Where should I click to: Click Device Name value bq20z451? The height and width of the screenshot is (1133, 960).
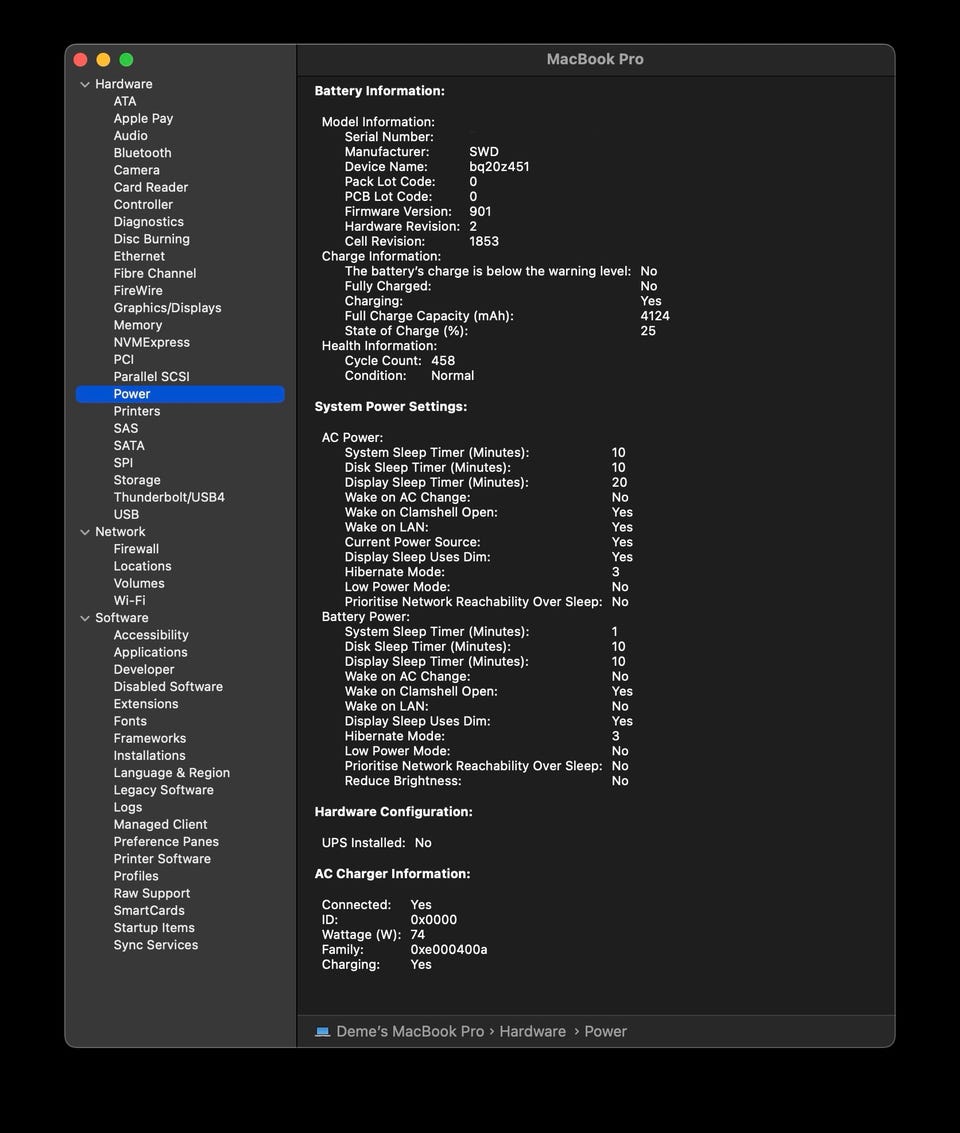click(x=499, y=166)
